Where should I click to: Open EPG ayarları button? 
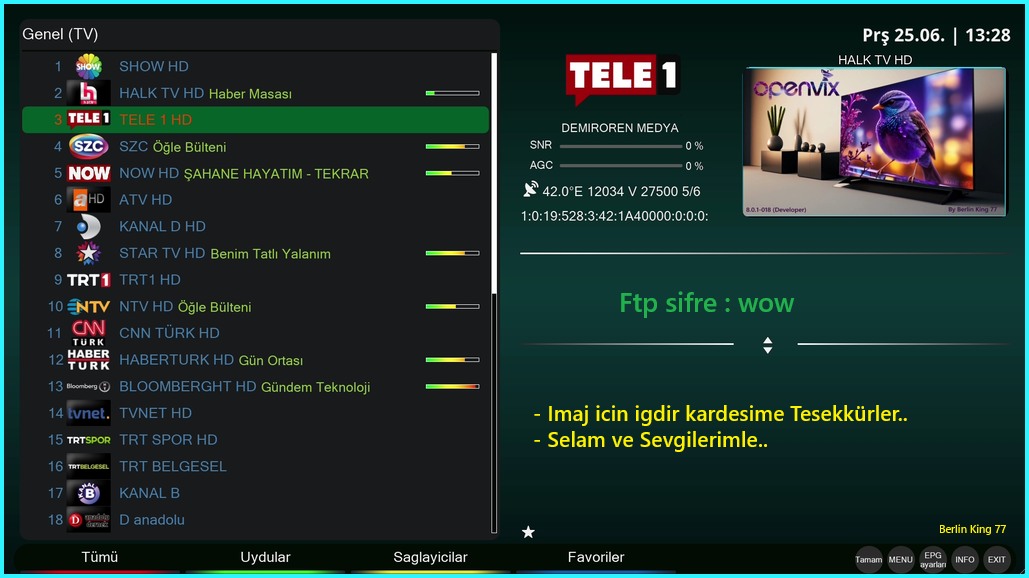933,560
